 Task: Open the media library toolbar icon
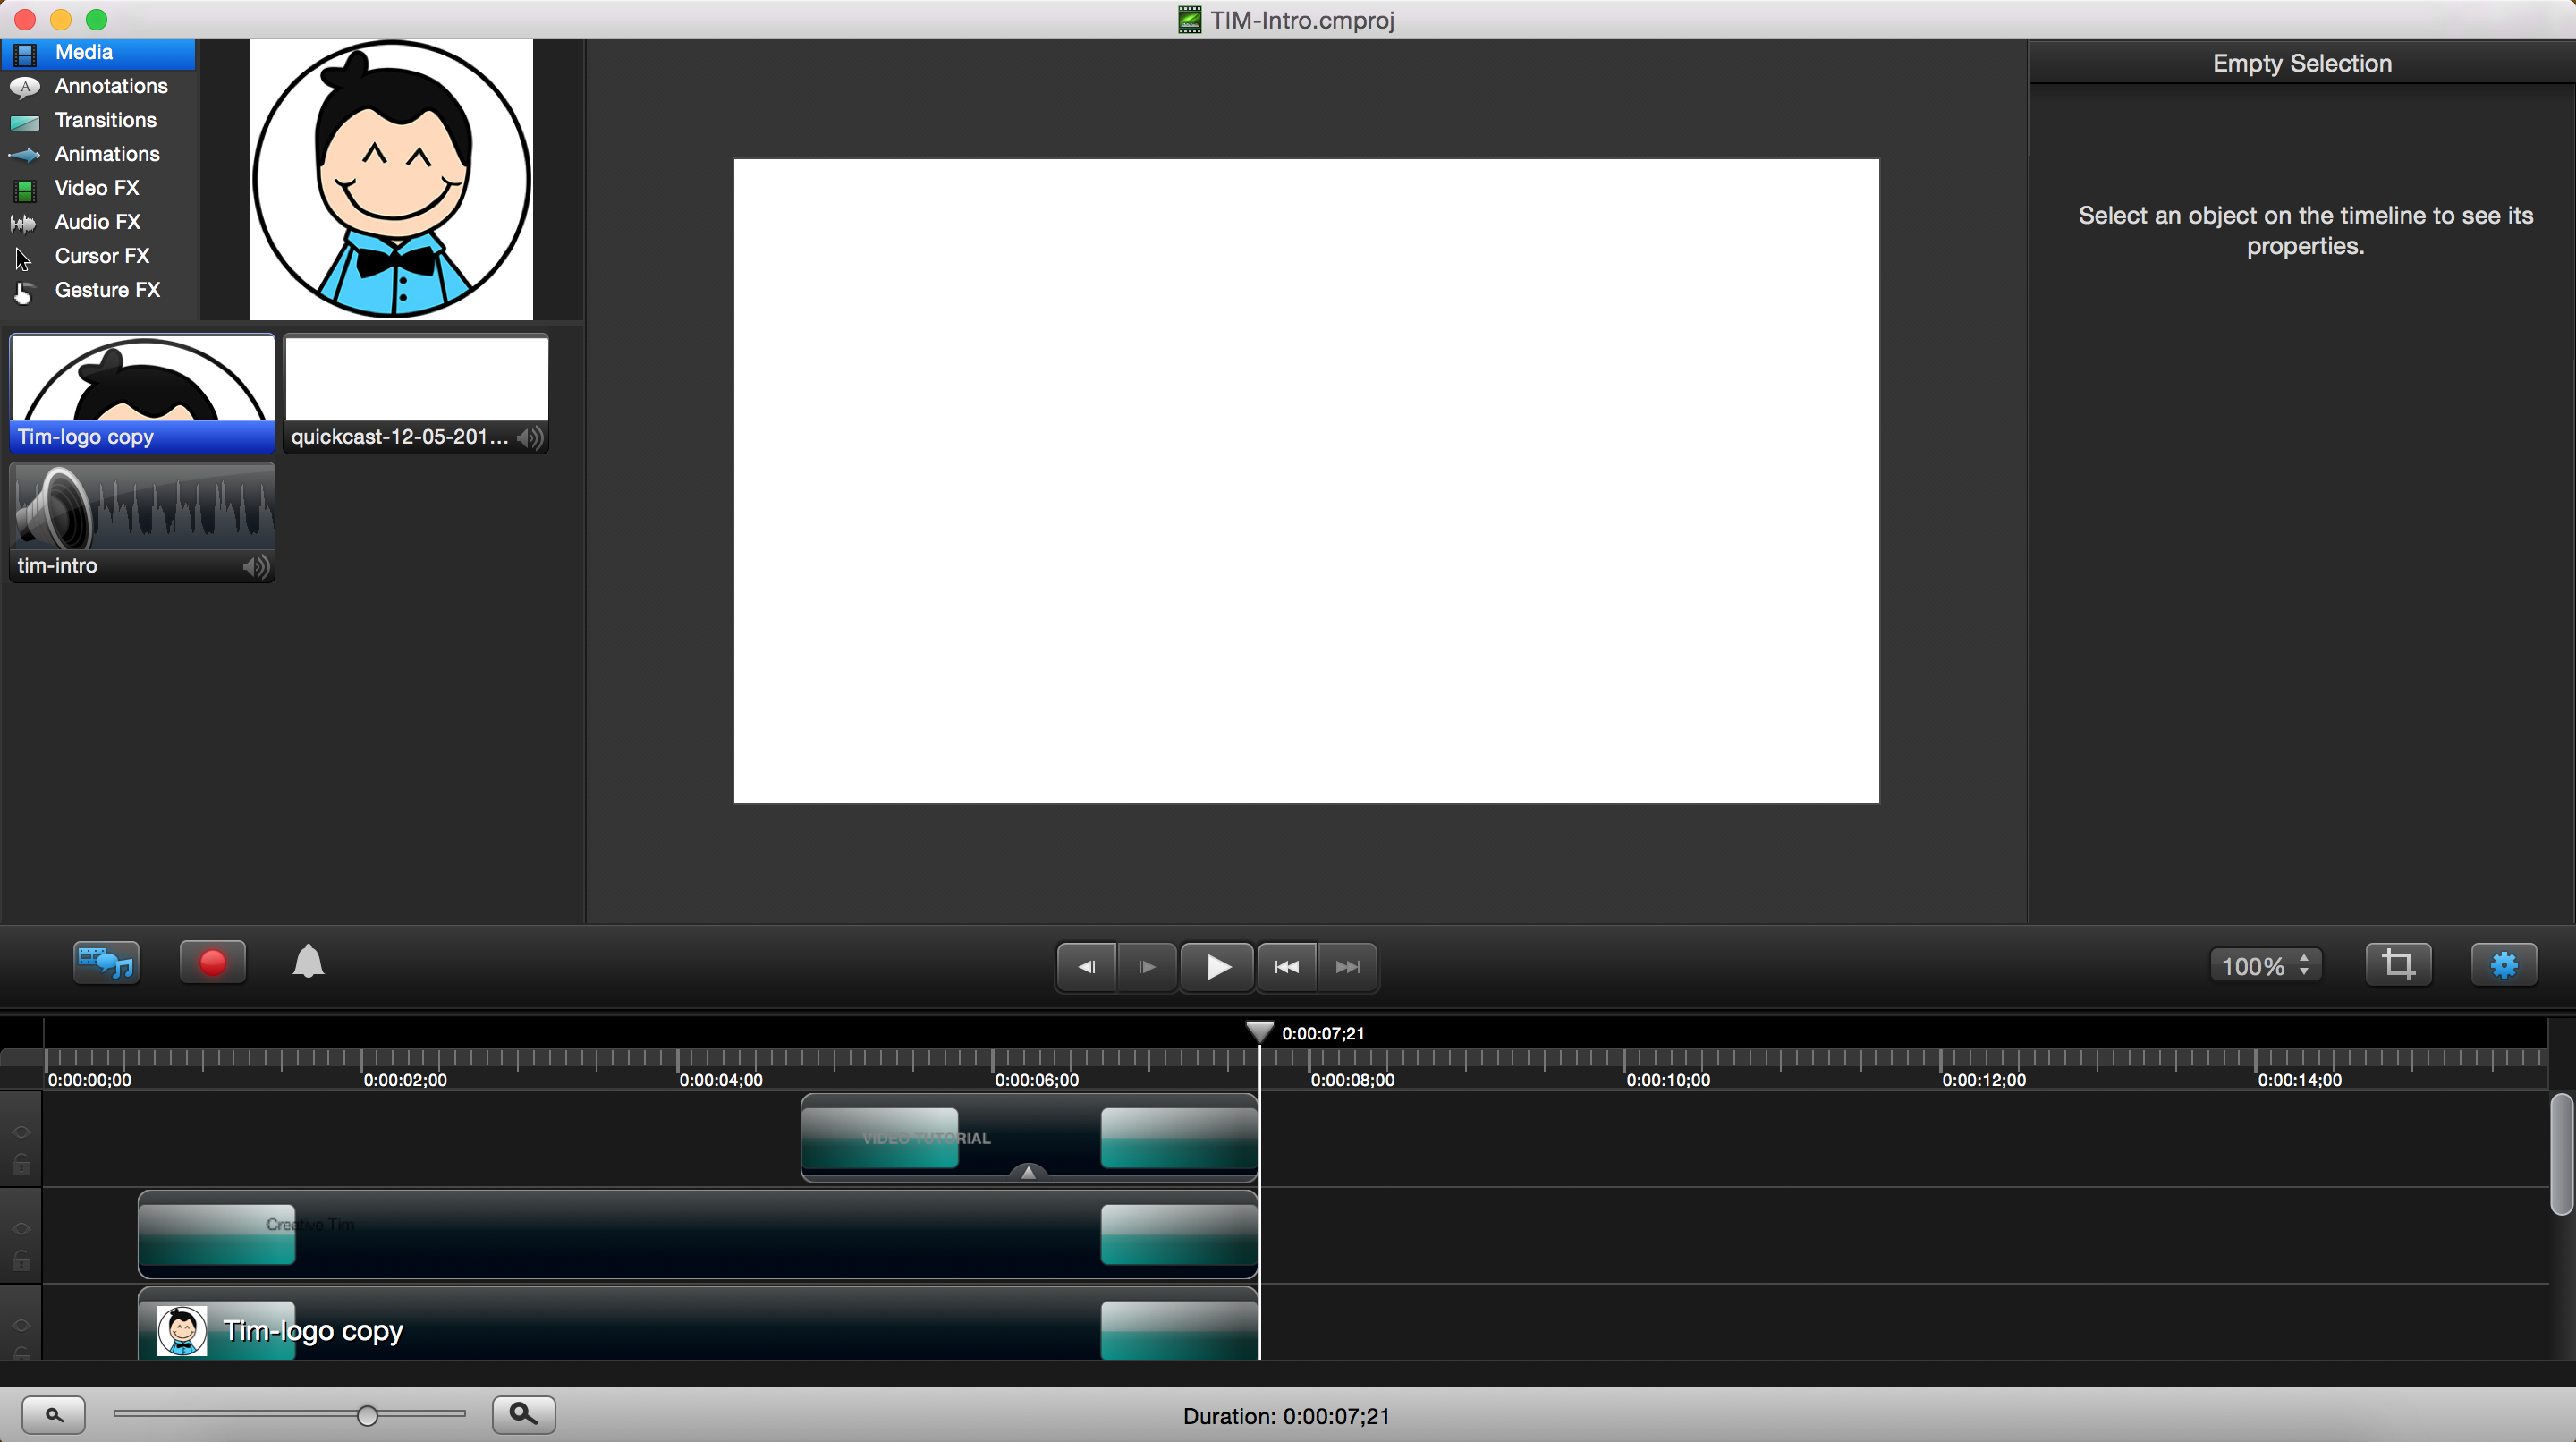pos(106,964)
